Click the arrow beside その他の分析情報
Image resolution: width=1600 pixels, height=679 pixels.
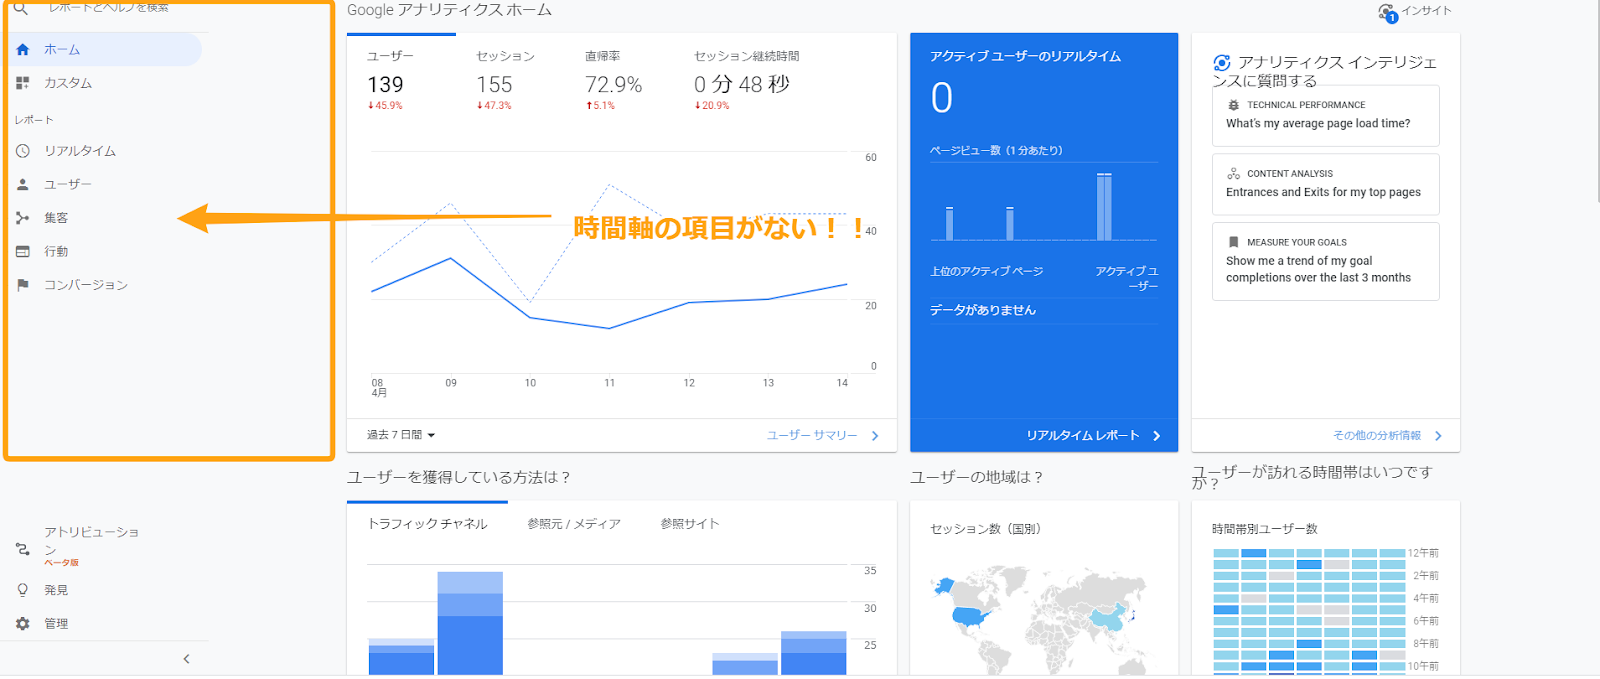tap(1438, 436)
